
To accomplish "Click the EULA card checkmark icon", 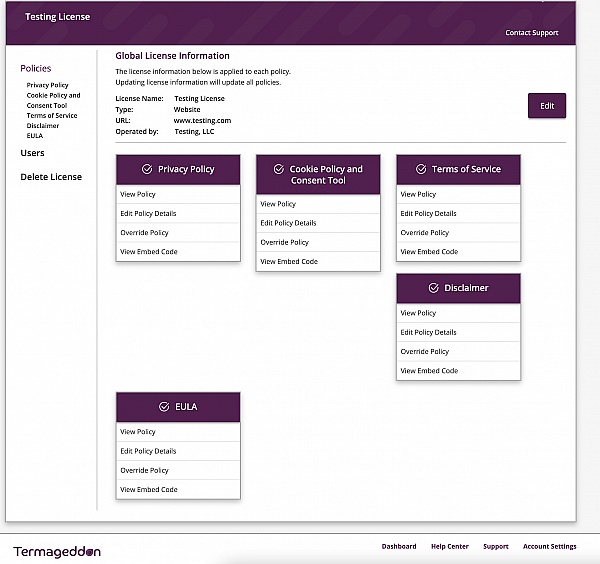I will (x=163, y=407).
